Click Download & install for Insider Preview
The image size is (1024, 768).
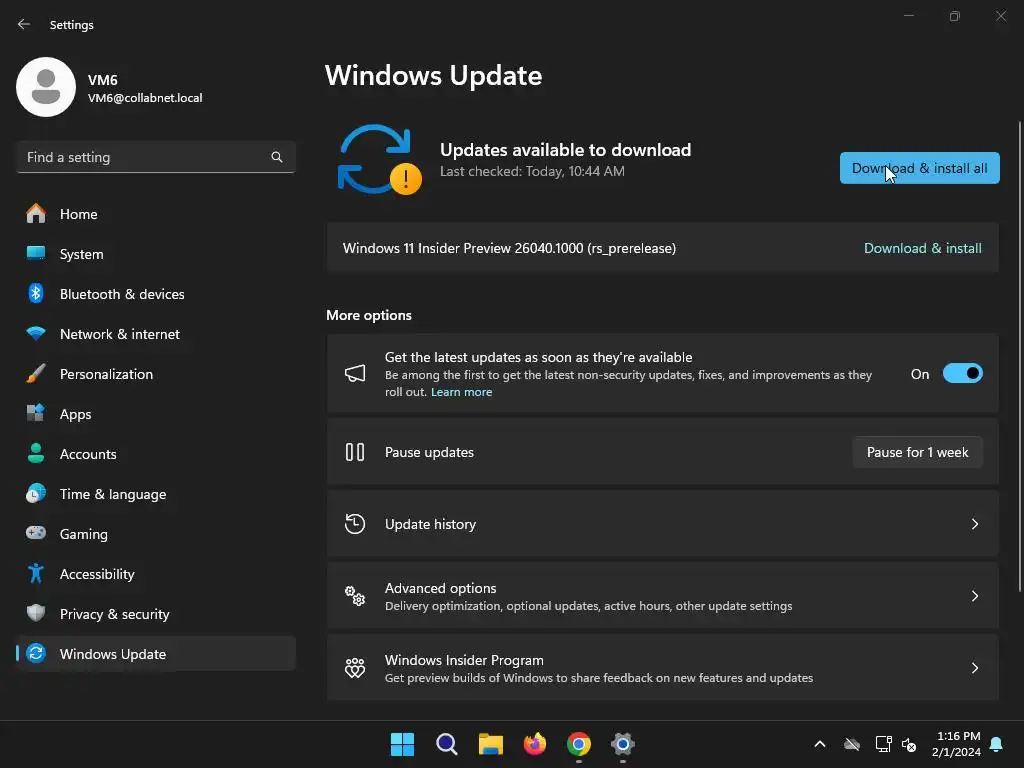pos(922,248)
